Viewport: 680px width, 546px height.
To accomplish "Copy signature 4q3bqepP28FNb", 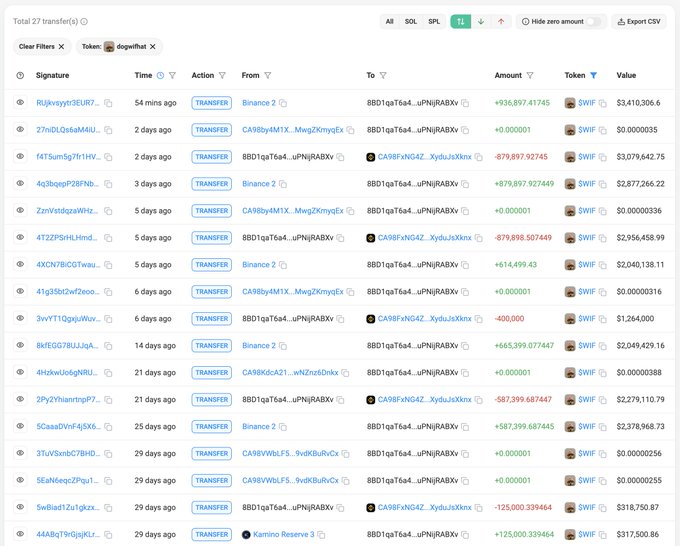I will pos(108,184).
